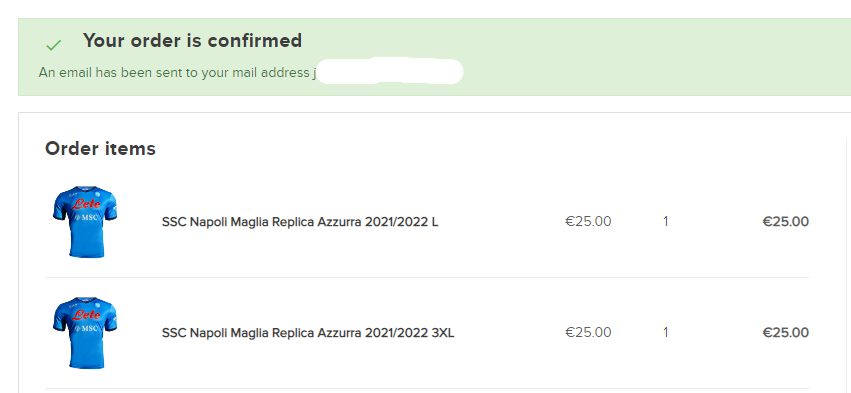The height and width of the screenshot is (393, 851).
Task: Click the bold total €25.00 for 3XL jersey
Action: coord(785,332)
